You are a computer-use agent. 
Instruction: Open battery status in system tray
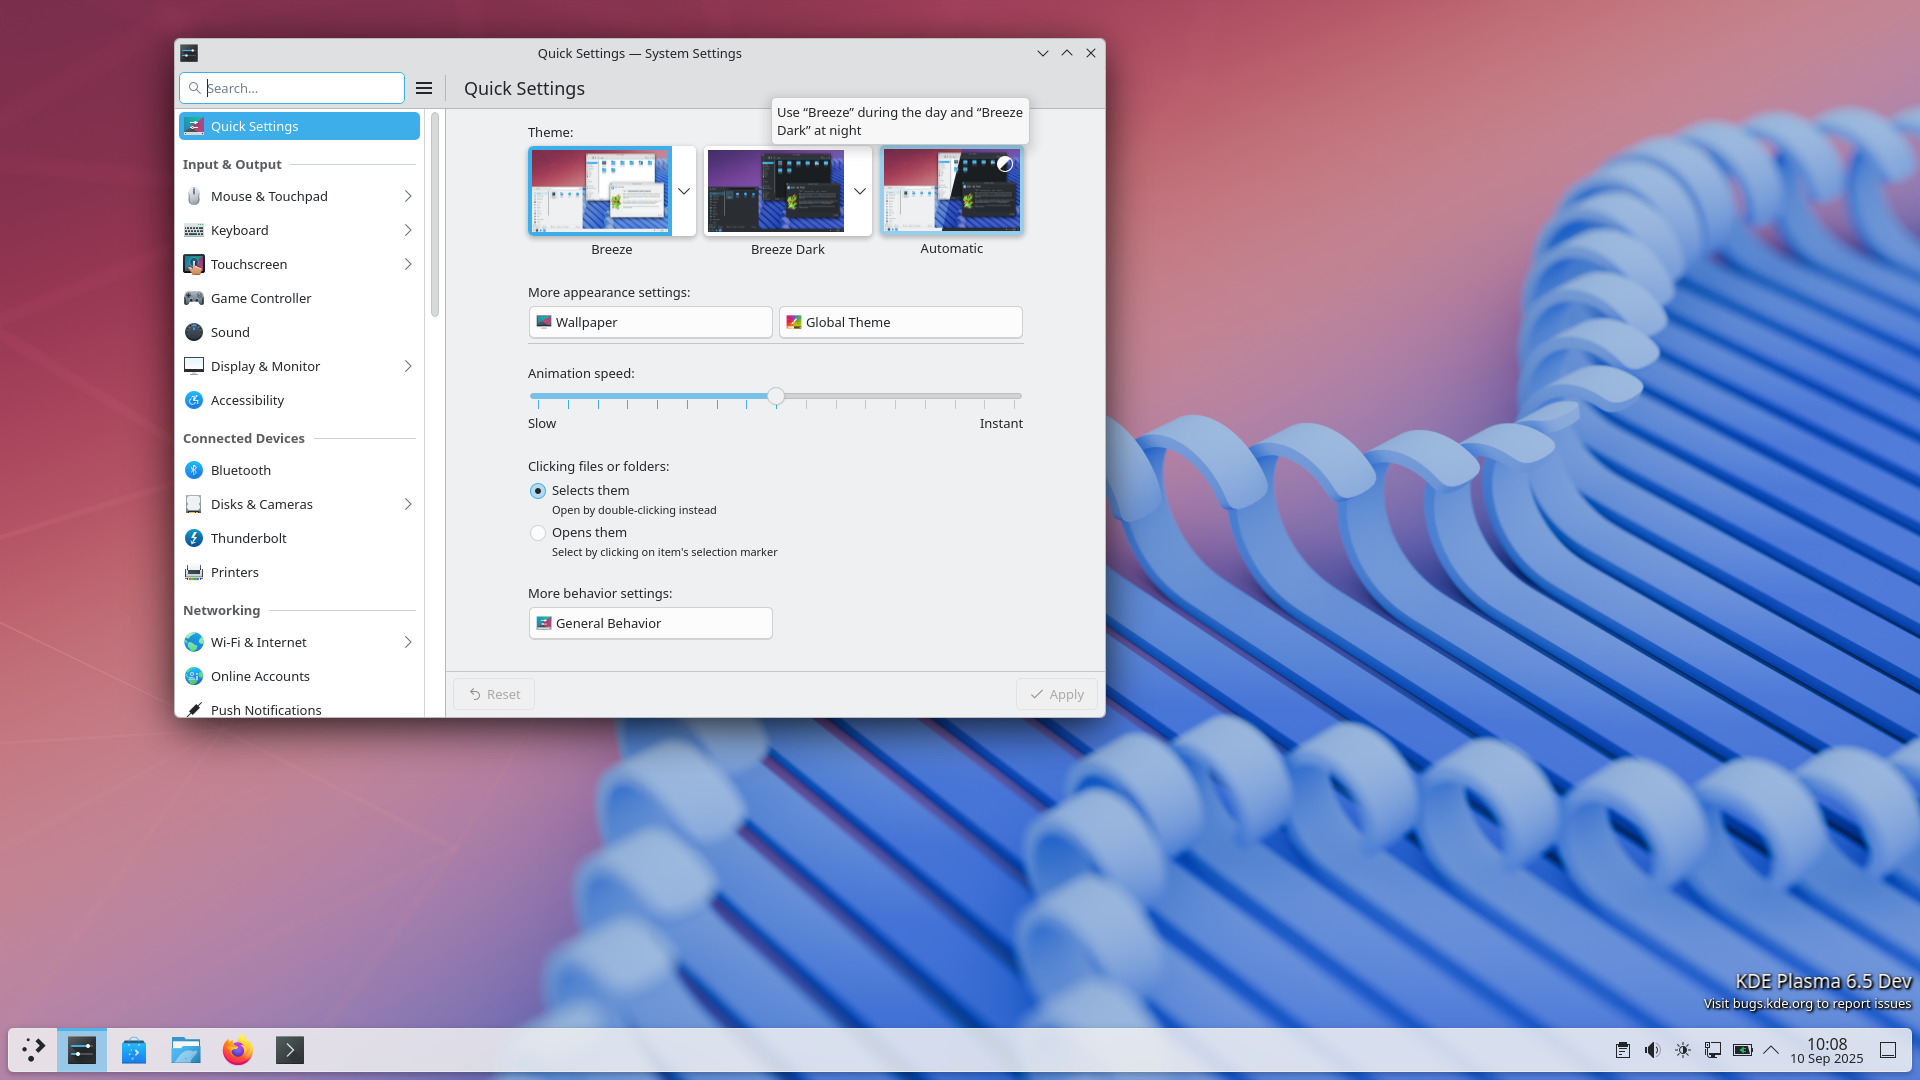[x=1743, y=1050]
